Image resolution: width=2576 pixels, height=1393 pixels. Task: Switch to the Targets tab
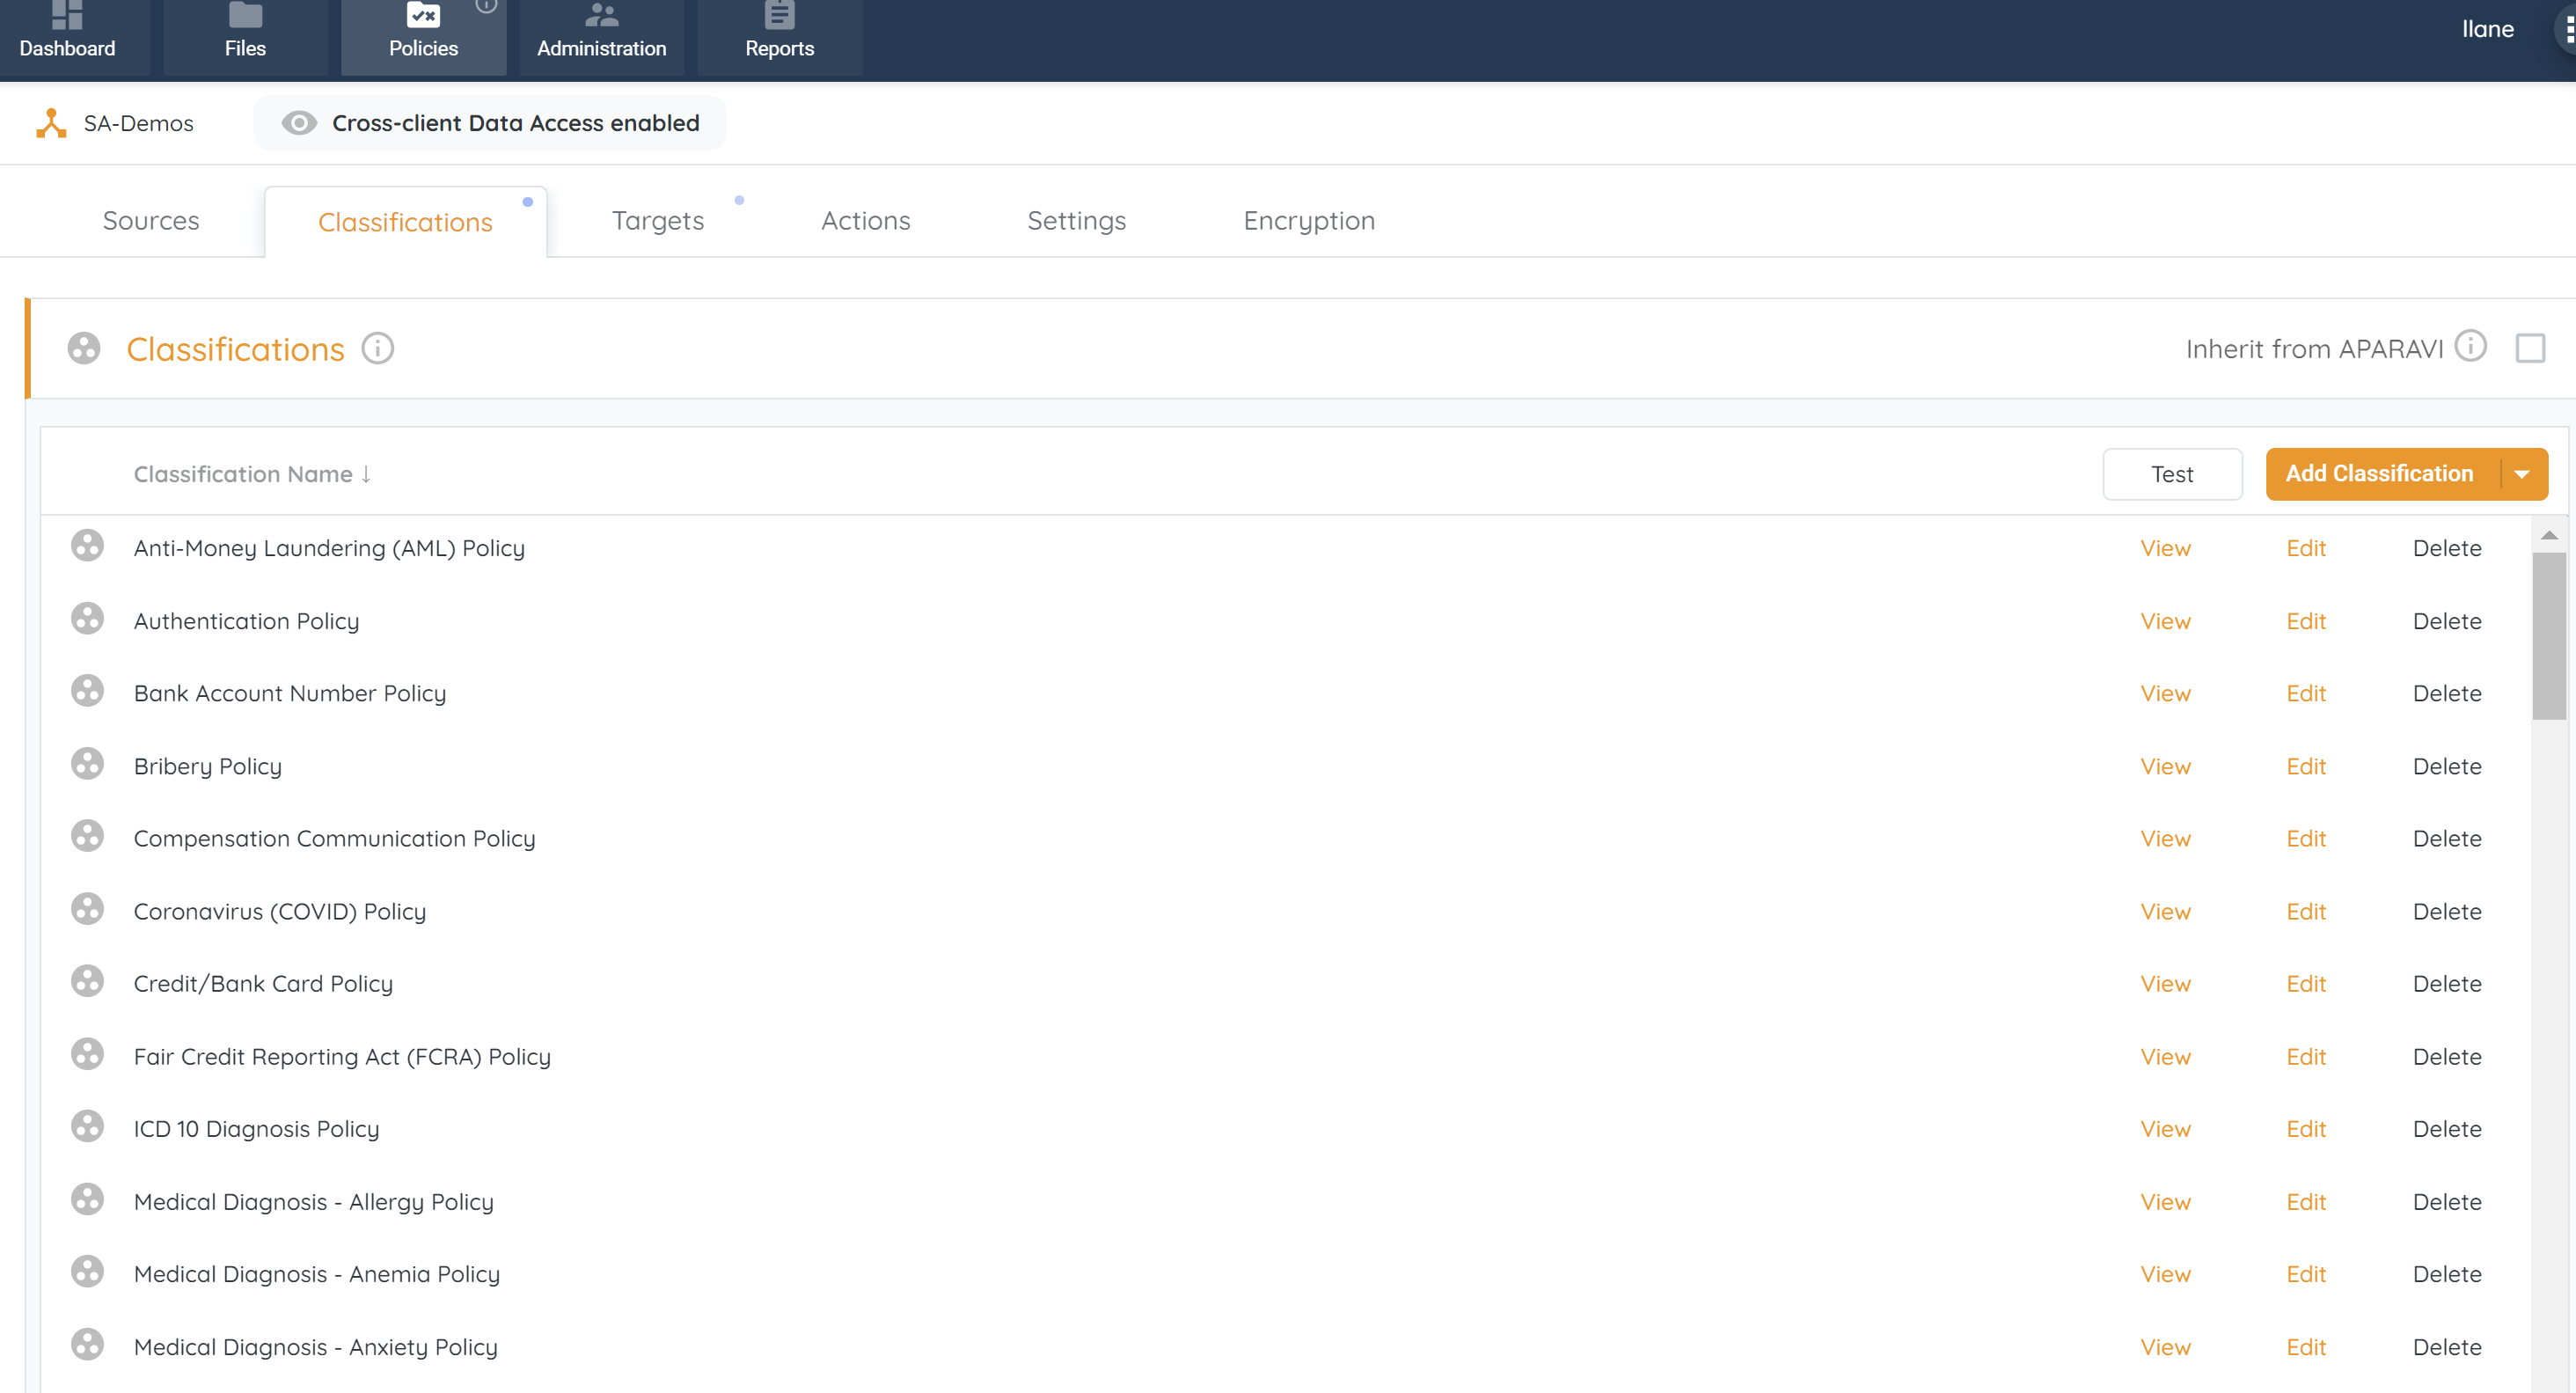[x=657, y=221]
